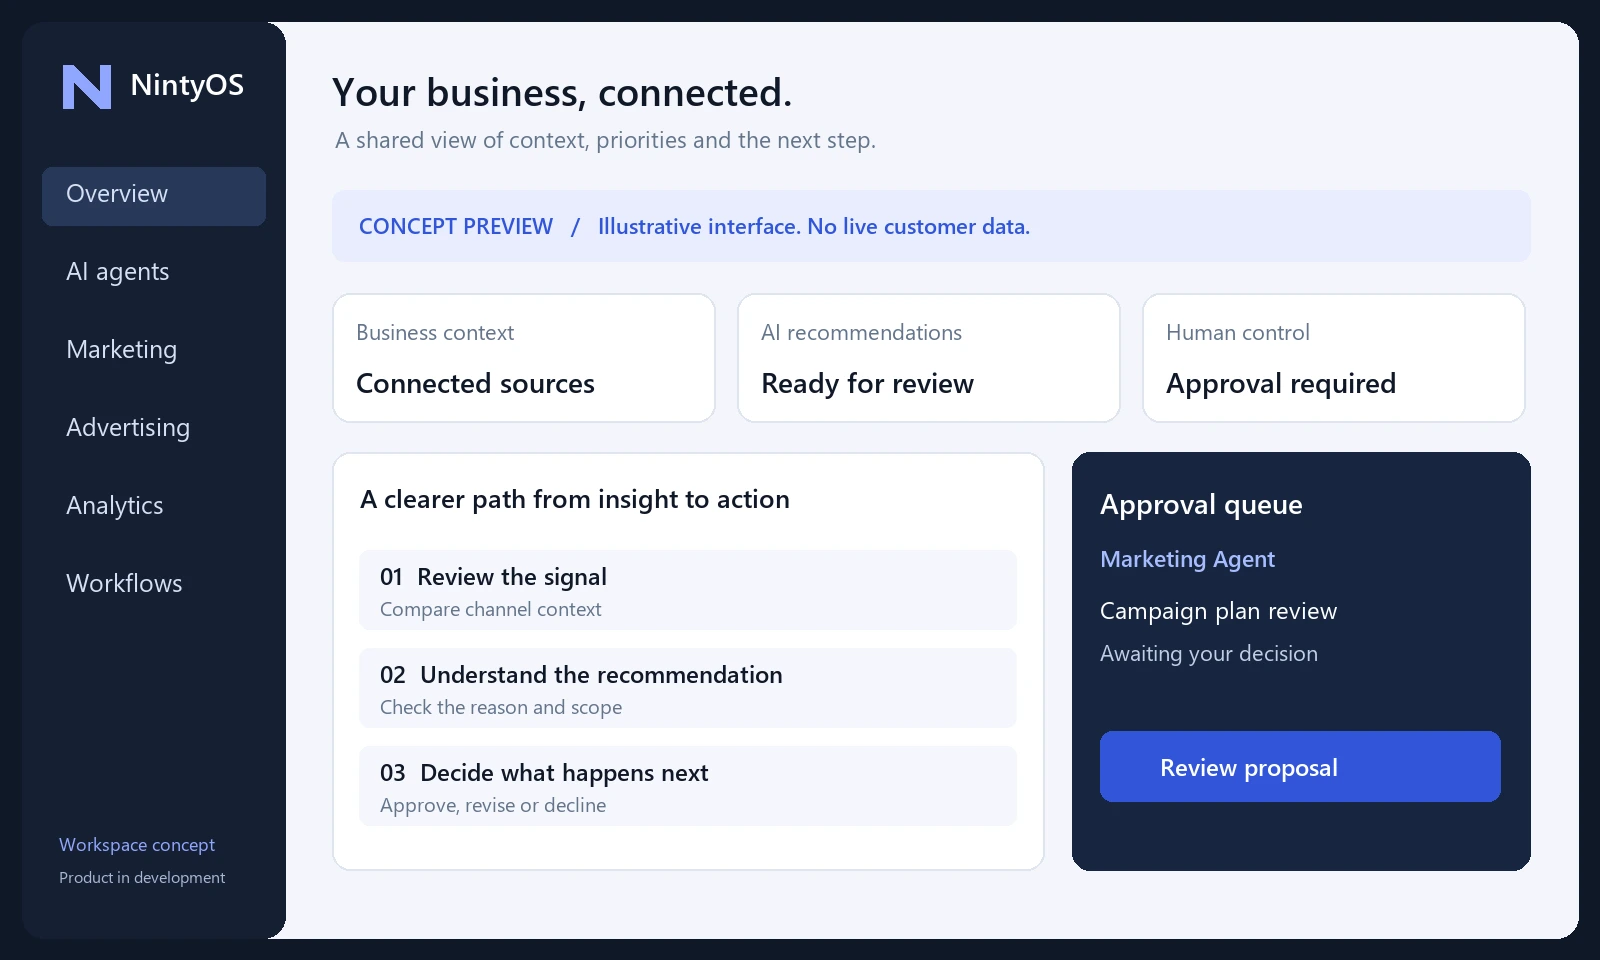Click the Marketing Agent link in Approval queue

[1187, 559]
